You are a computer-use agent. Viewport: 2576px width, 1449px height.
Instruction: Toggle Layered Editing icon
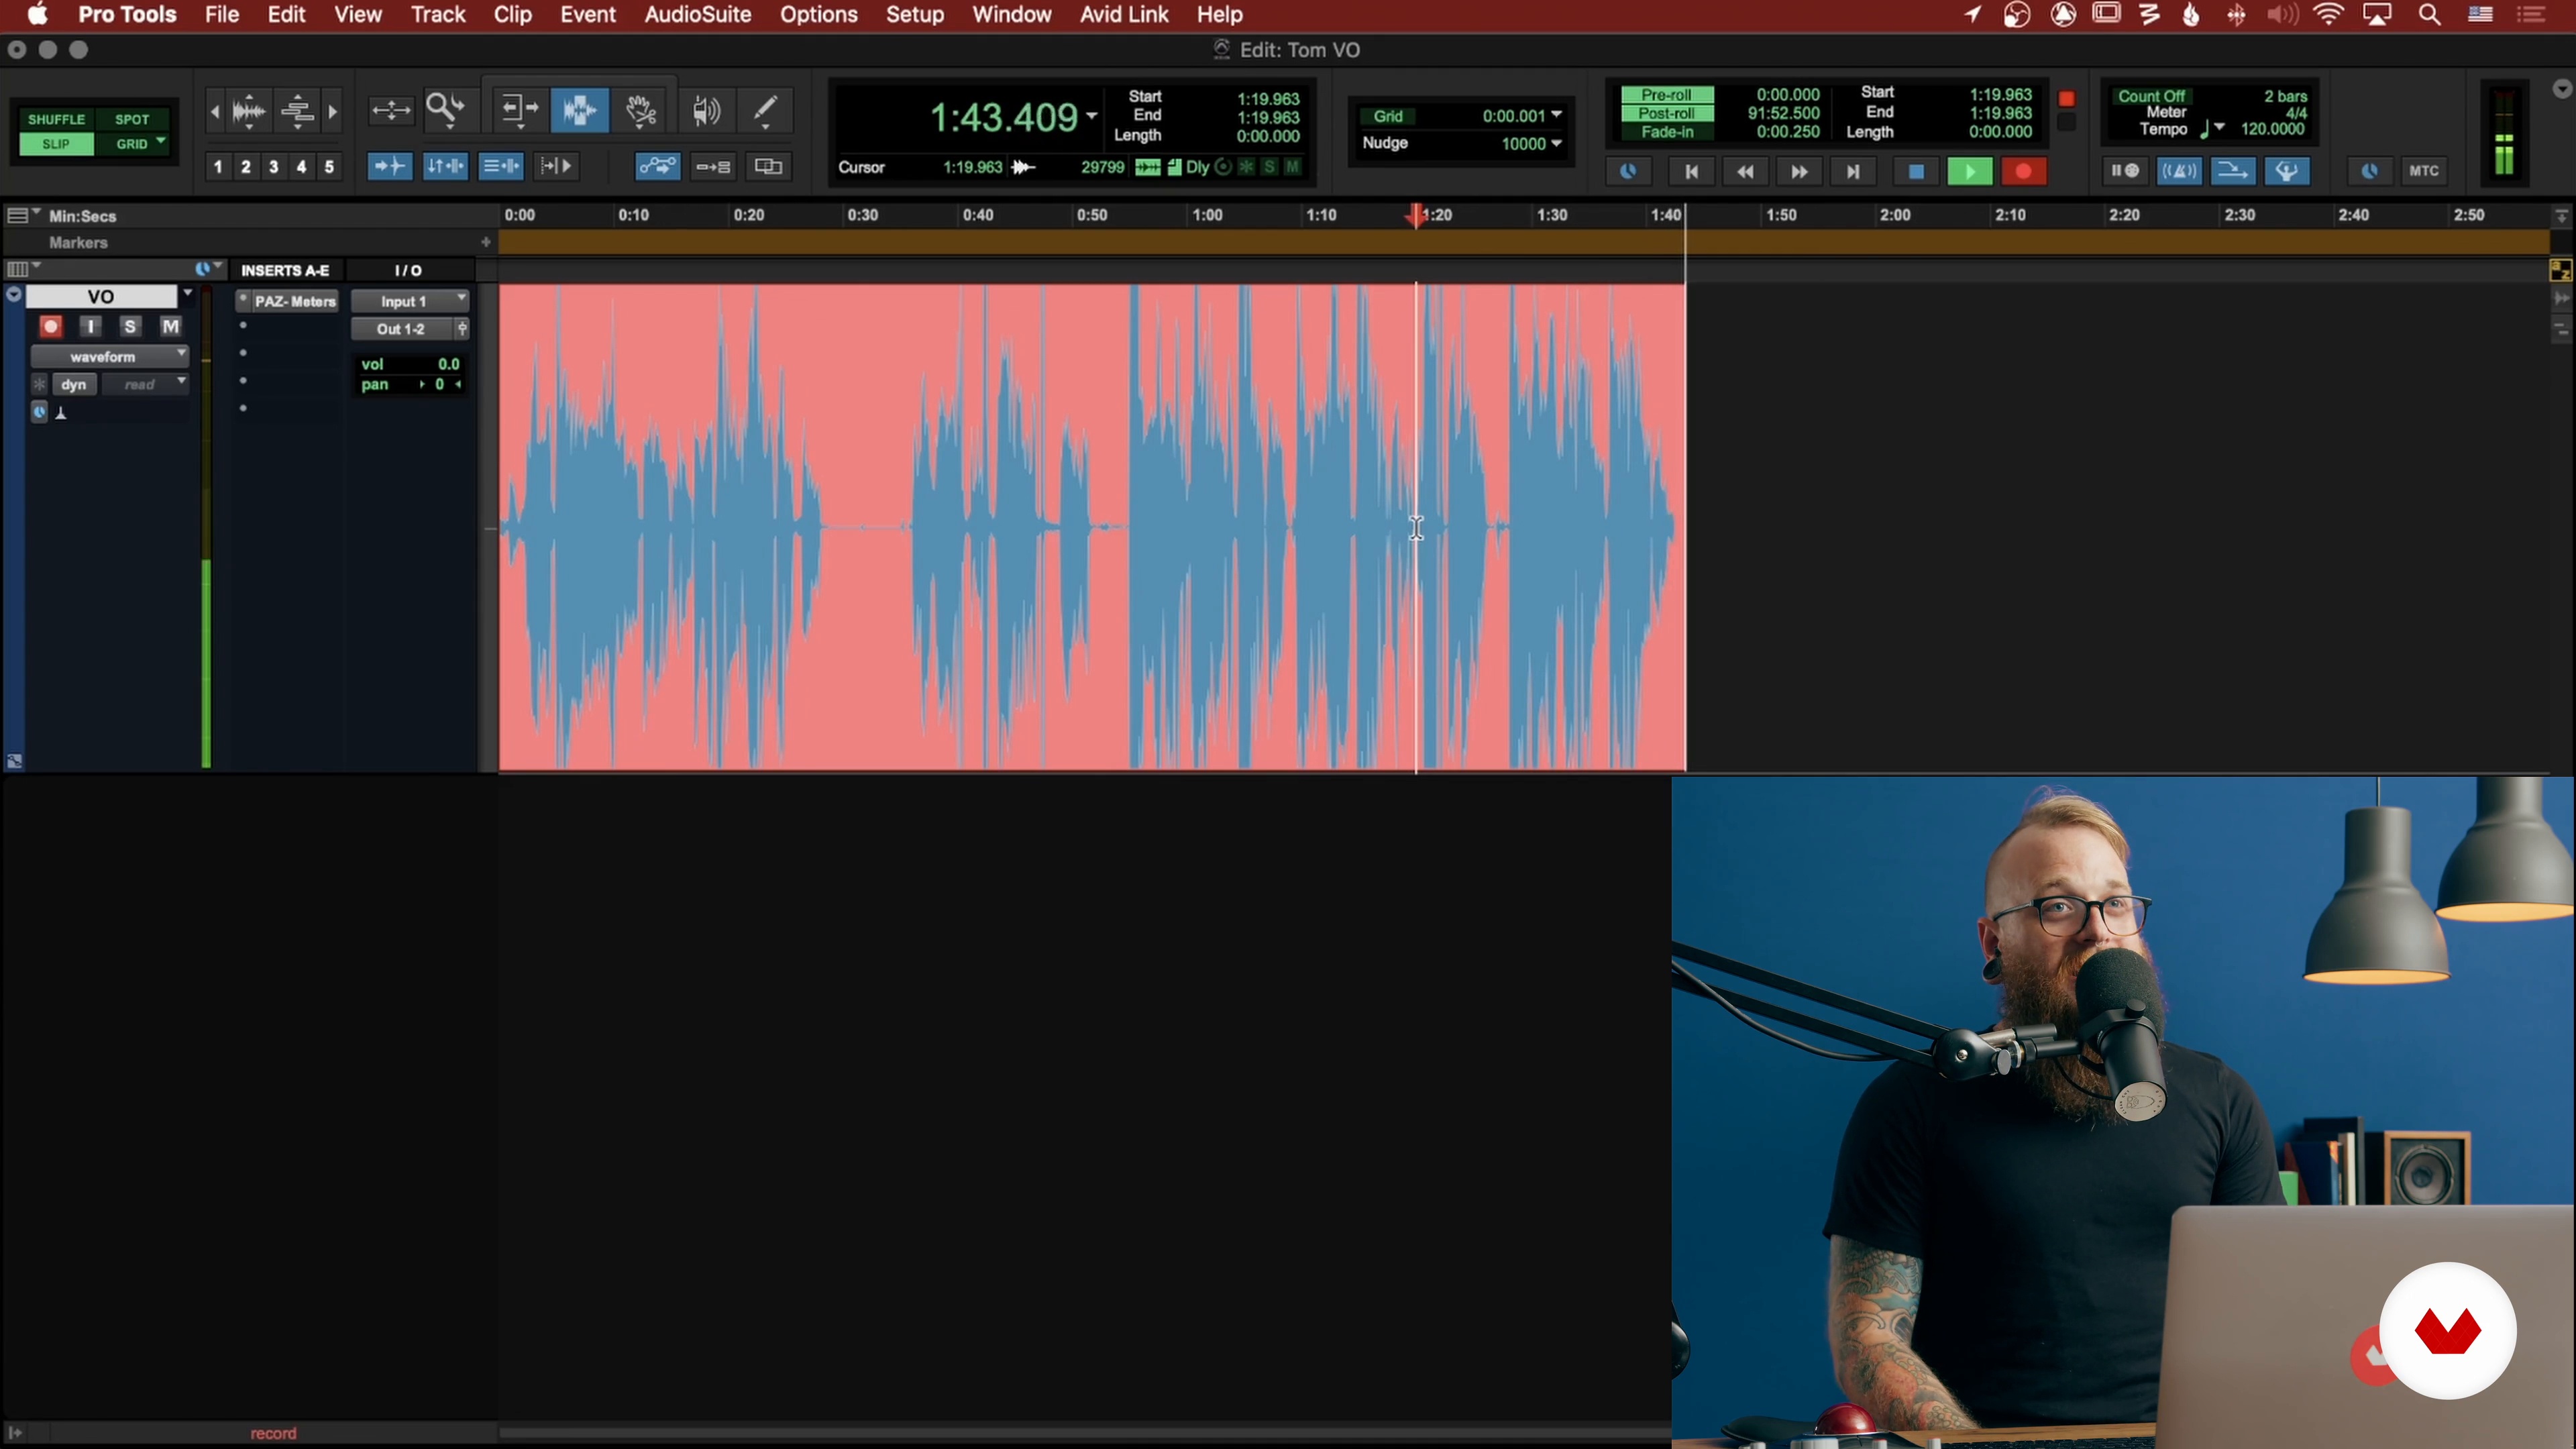(x=768, y=166)
